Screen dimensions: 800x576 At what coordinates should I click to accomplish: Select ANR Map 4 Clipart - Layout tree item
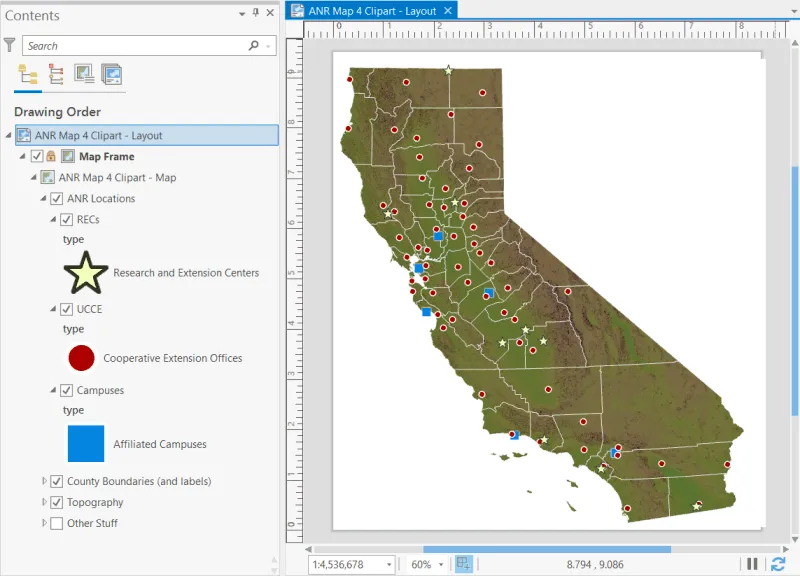click(x=98, y=135)
